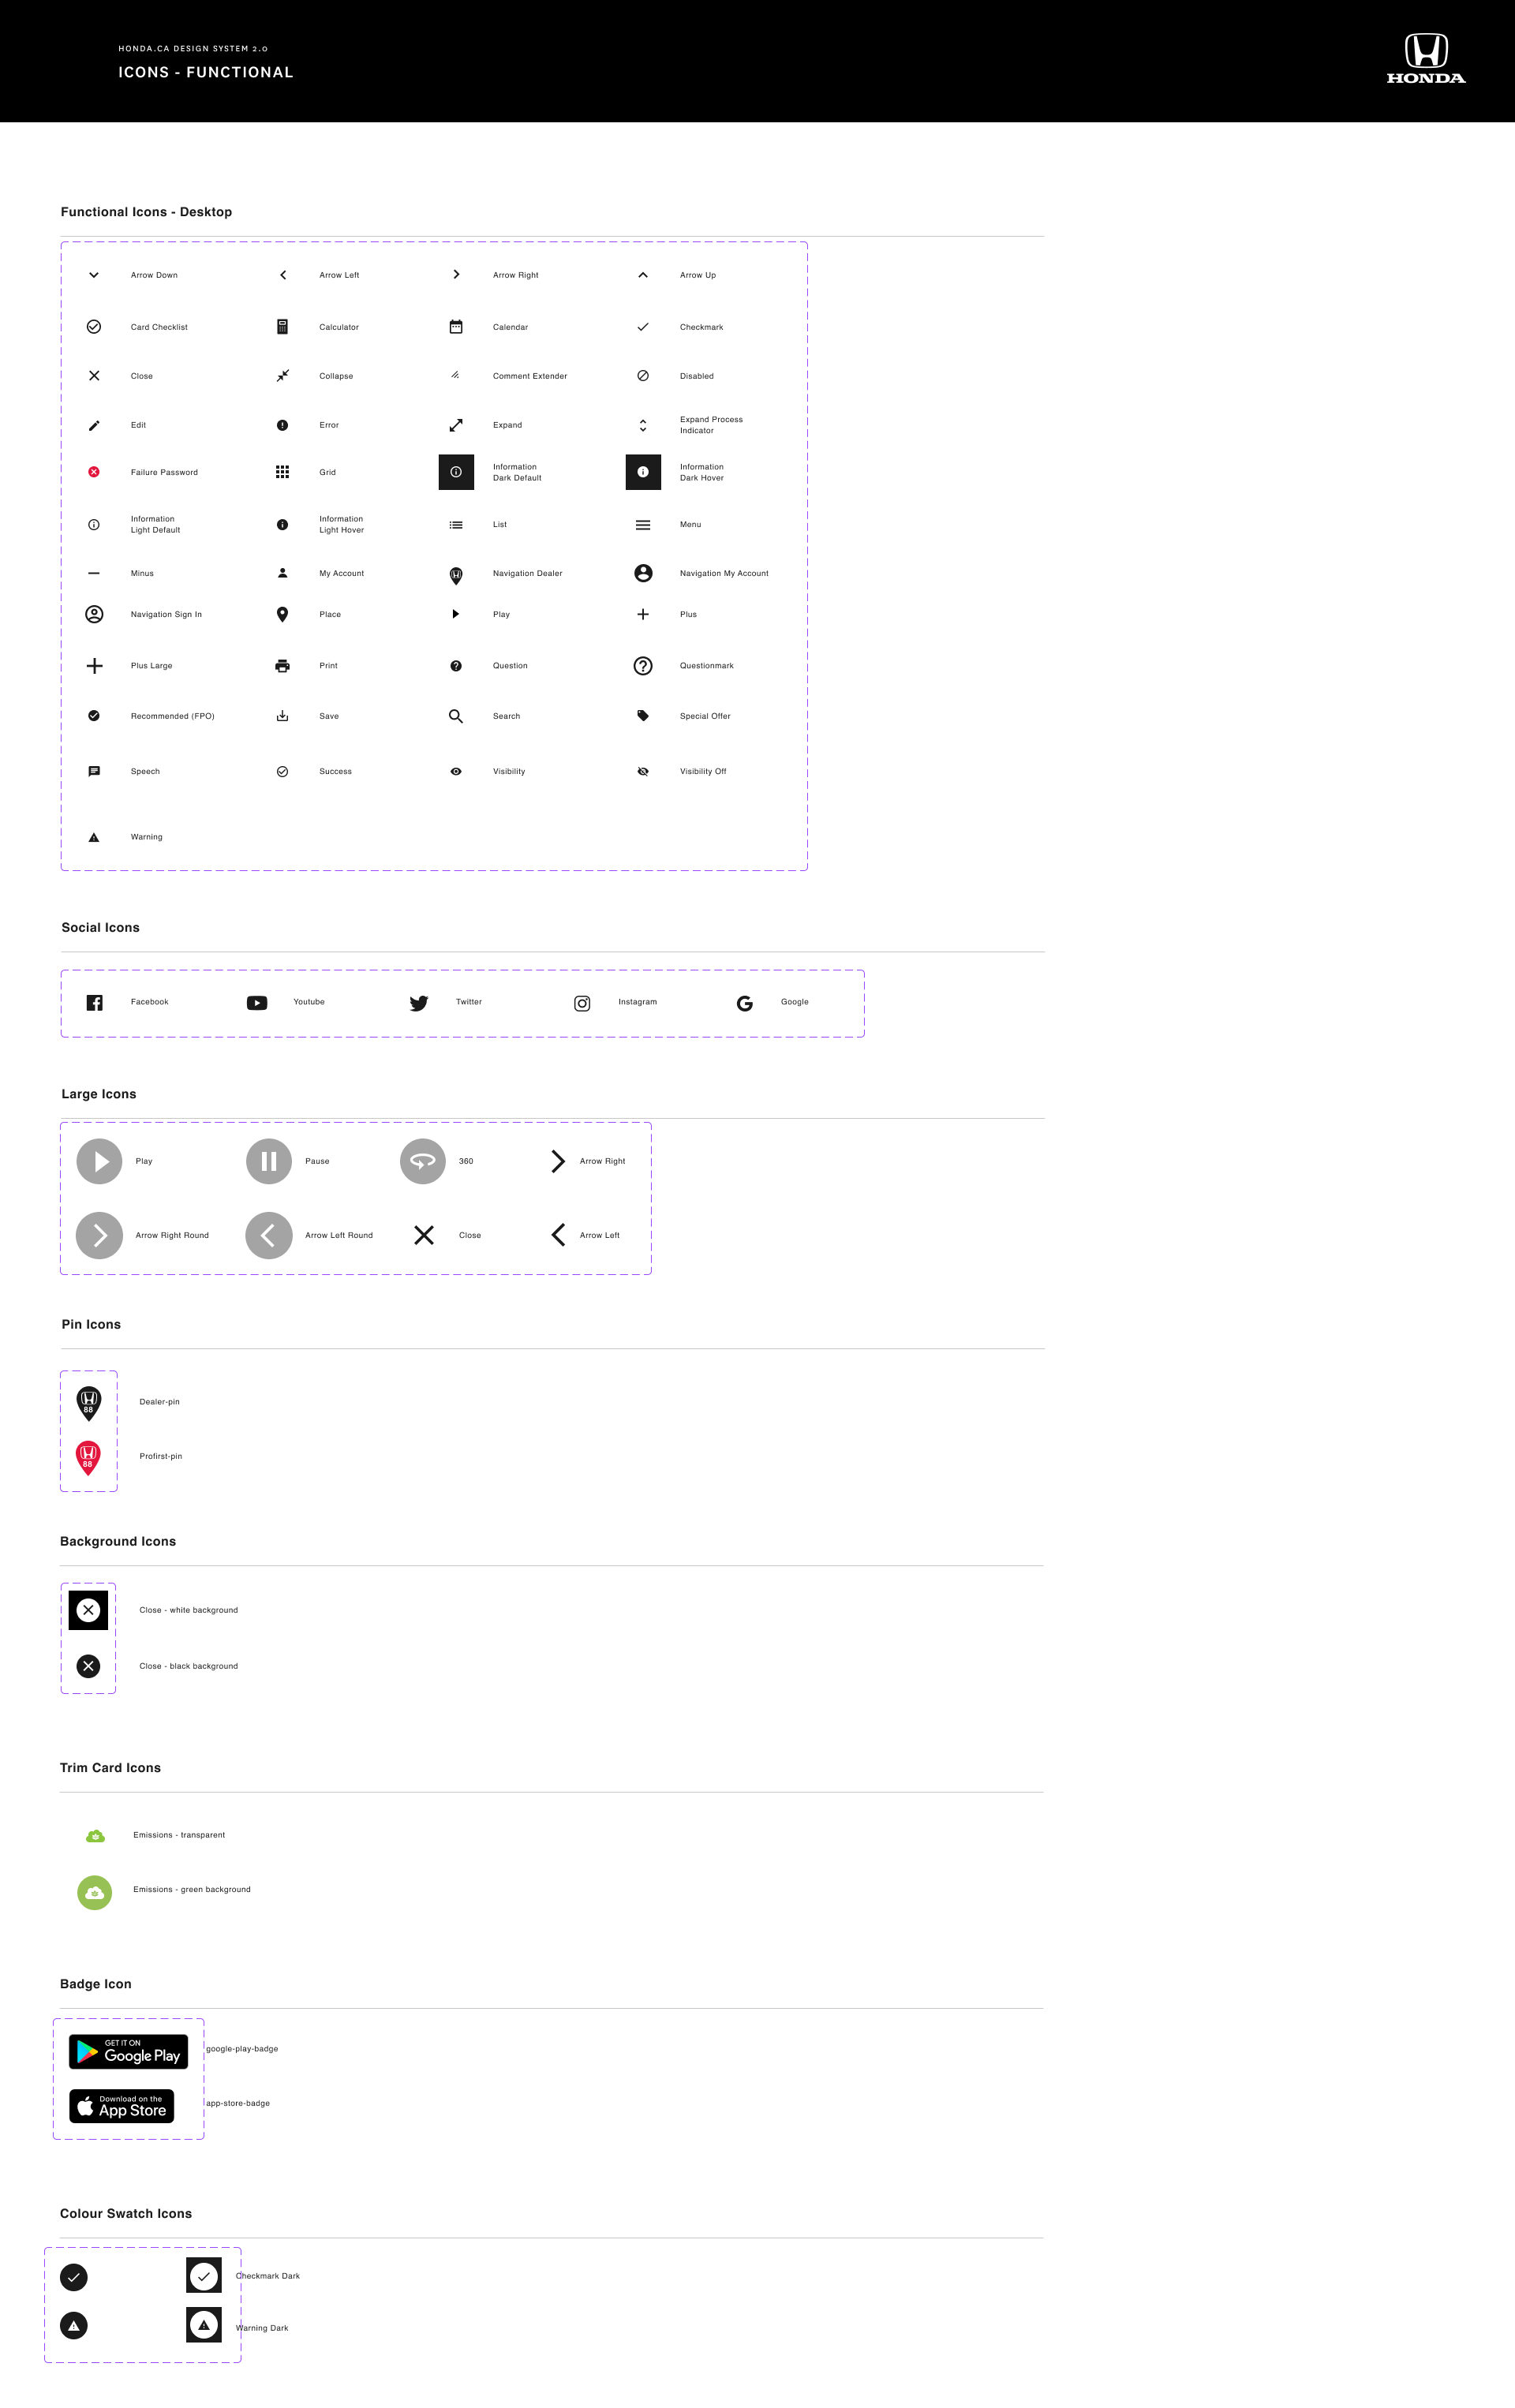Click the Special Offer tag icon

pos(643,716)
